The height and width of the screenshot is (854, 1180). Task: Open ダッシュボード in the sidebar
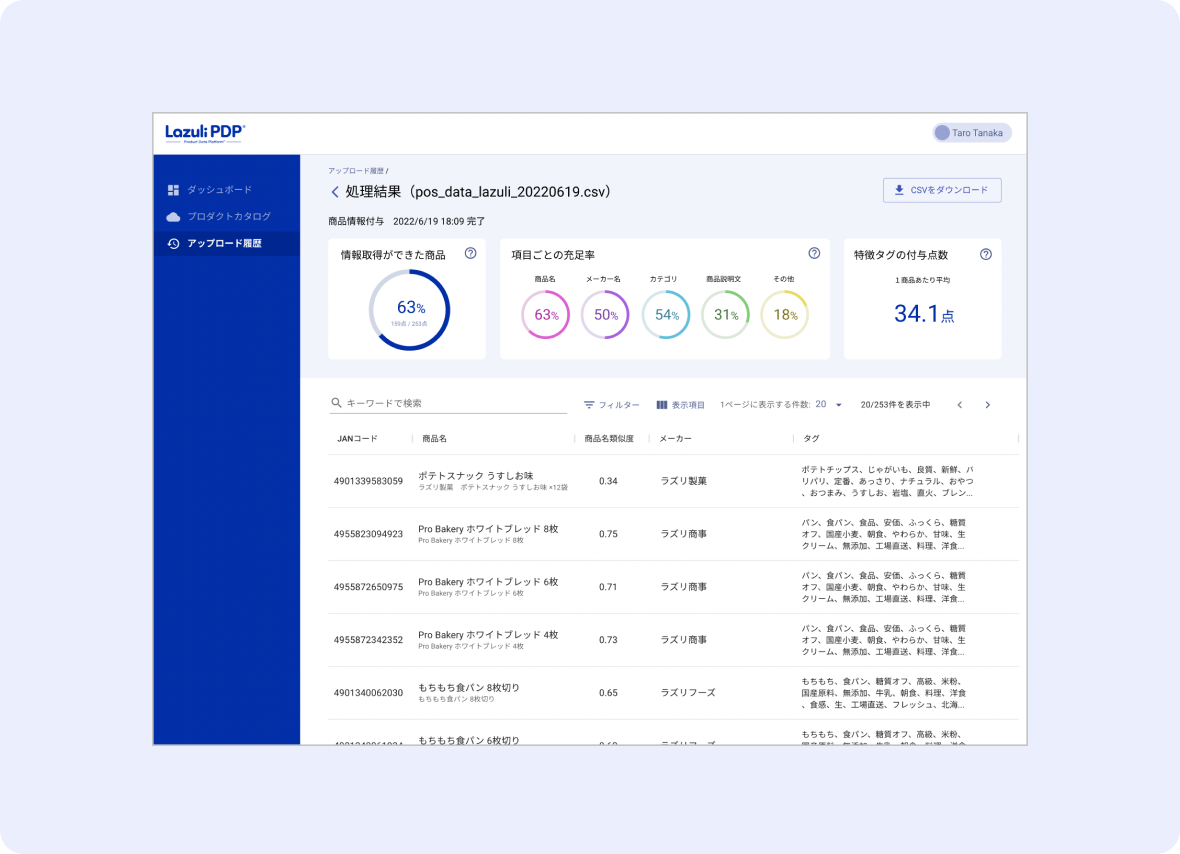click(x=219, y=190)
